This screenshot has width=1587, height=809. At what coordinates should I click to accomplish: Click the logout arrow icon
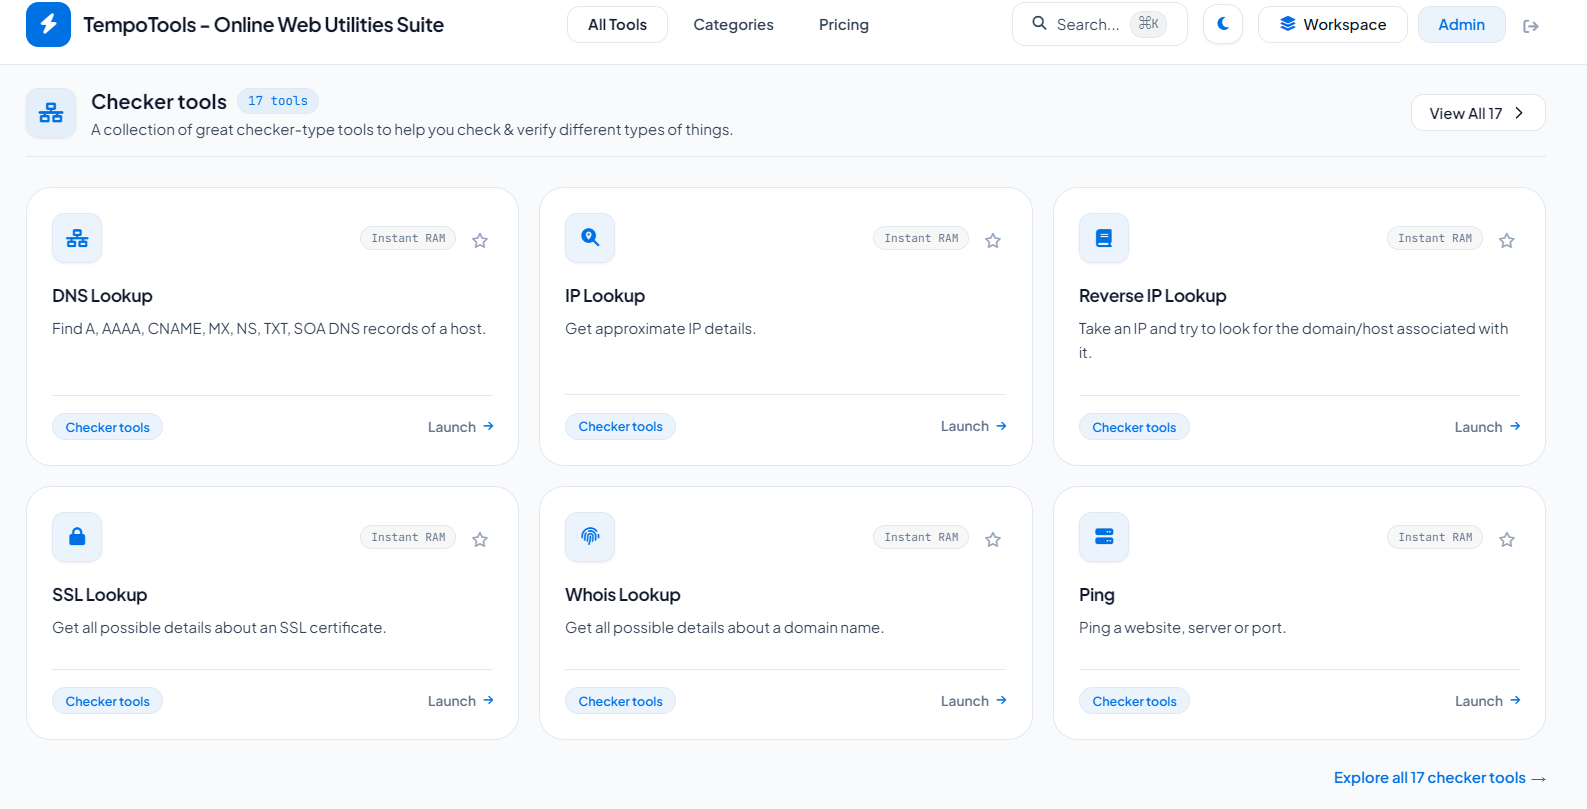pos(1530,26)
